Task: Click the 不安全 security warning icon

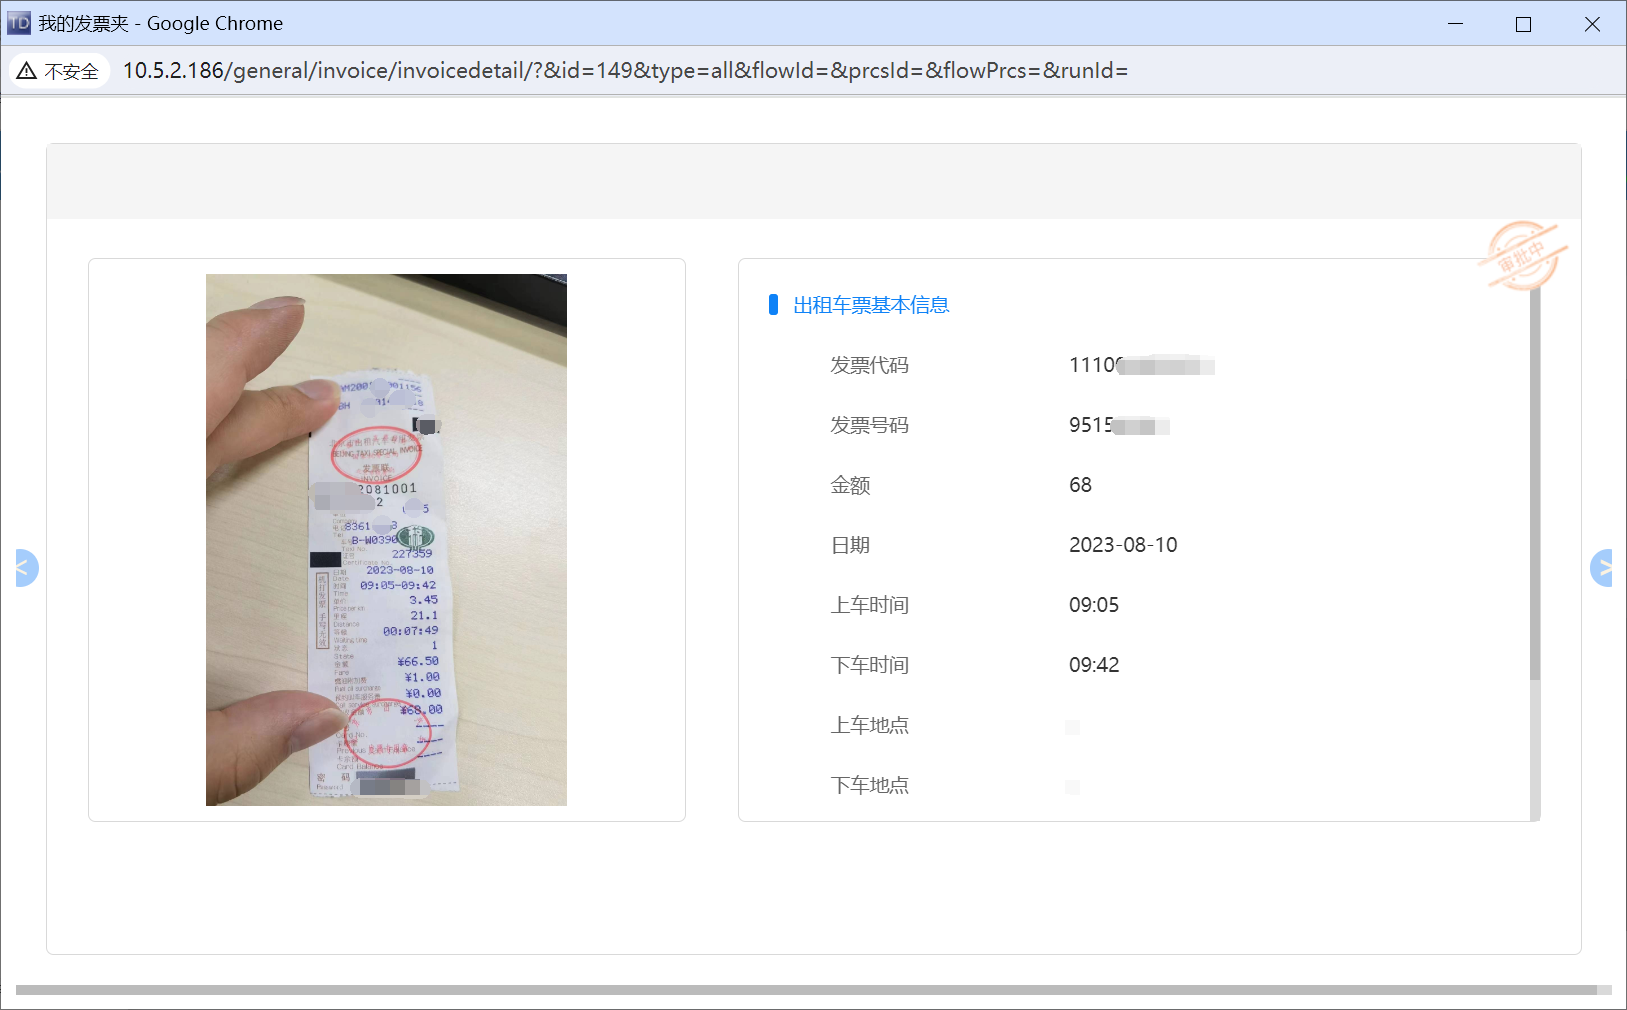Action: tap(59, 71)
